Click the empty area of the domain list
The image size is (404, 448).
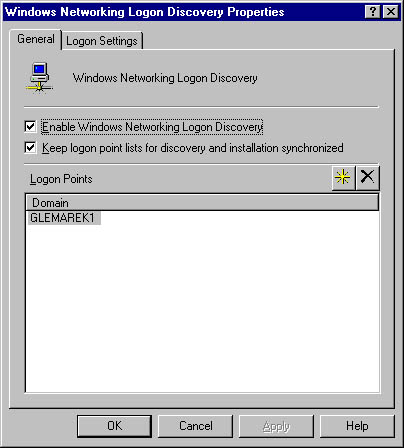[202, 307]
